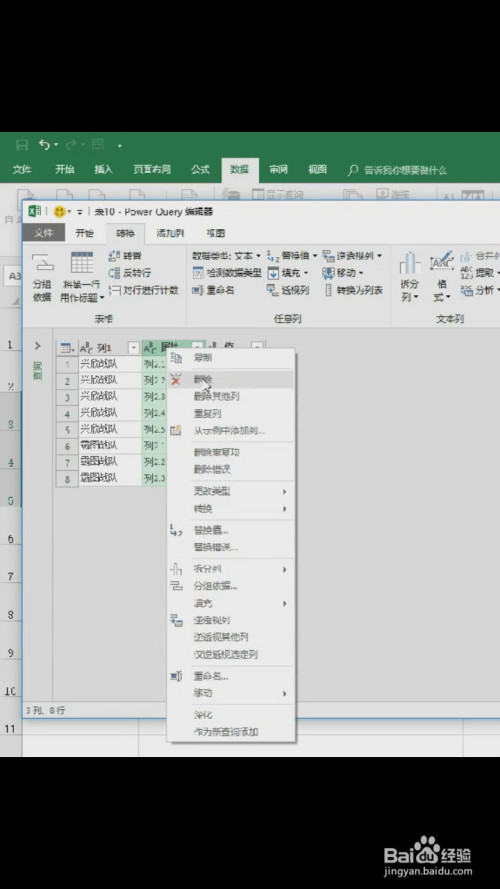Choose 重命名... in the context menu
This screenshot has width=500, height=889.
click(231, 676)
